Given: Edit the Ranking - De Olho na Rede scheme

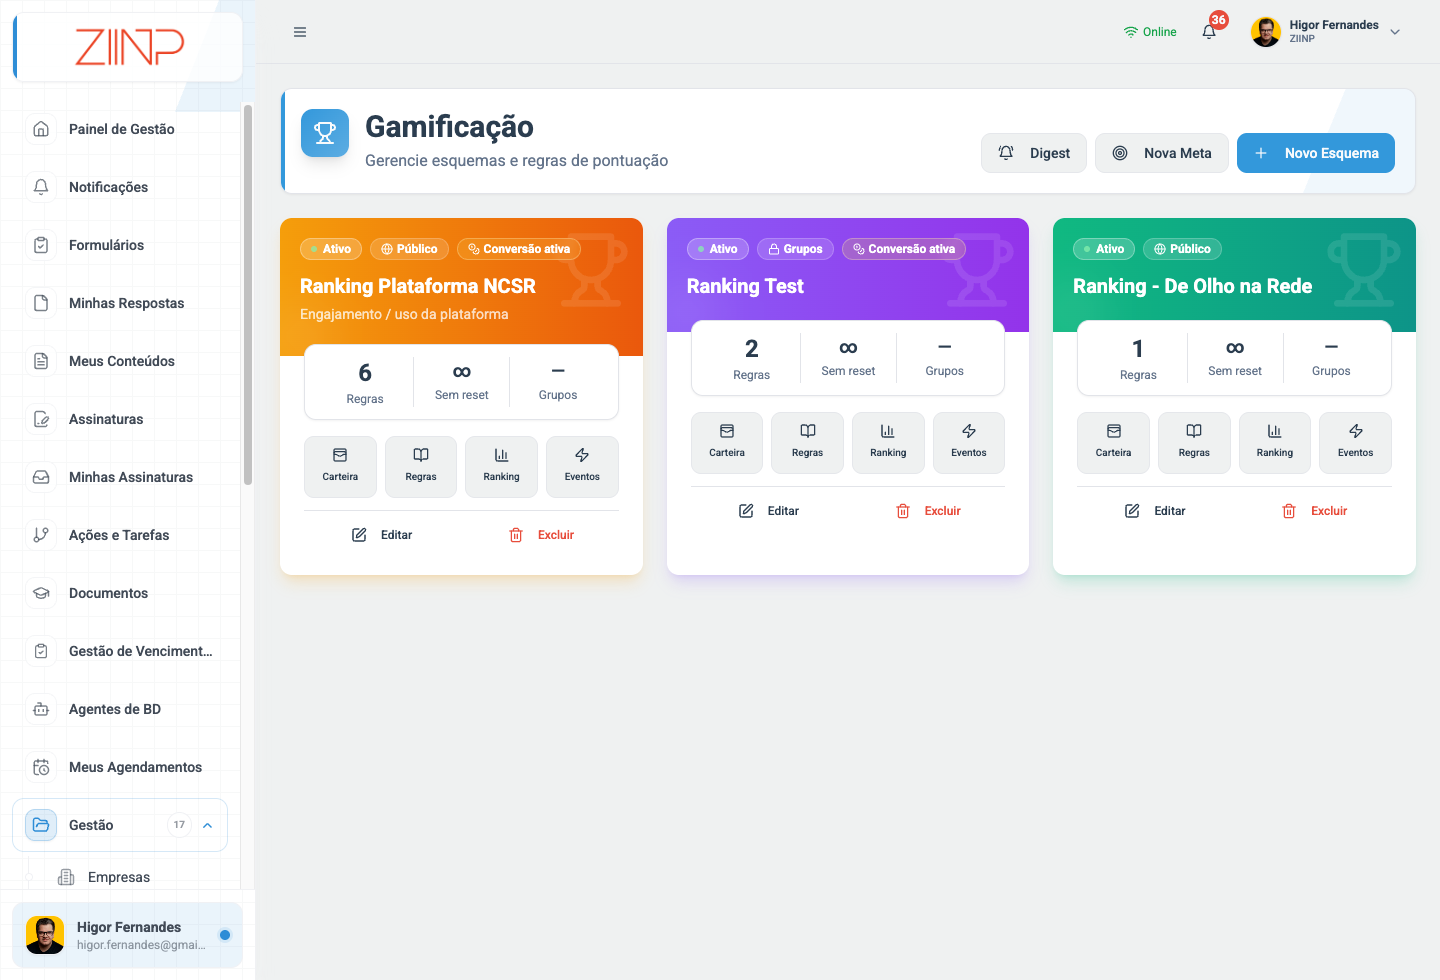Looking at the screenshot, I should pos(1155,511).
